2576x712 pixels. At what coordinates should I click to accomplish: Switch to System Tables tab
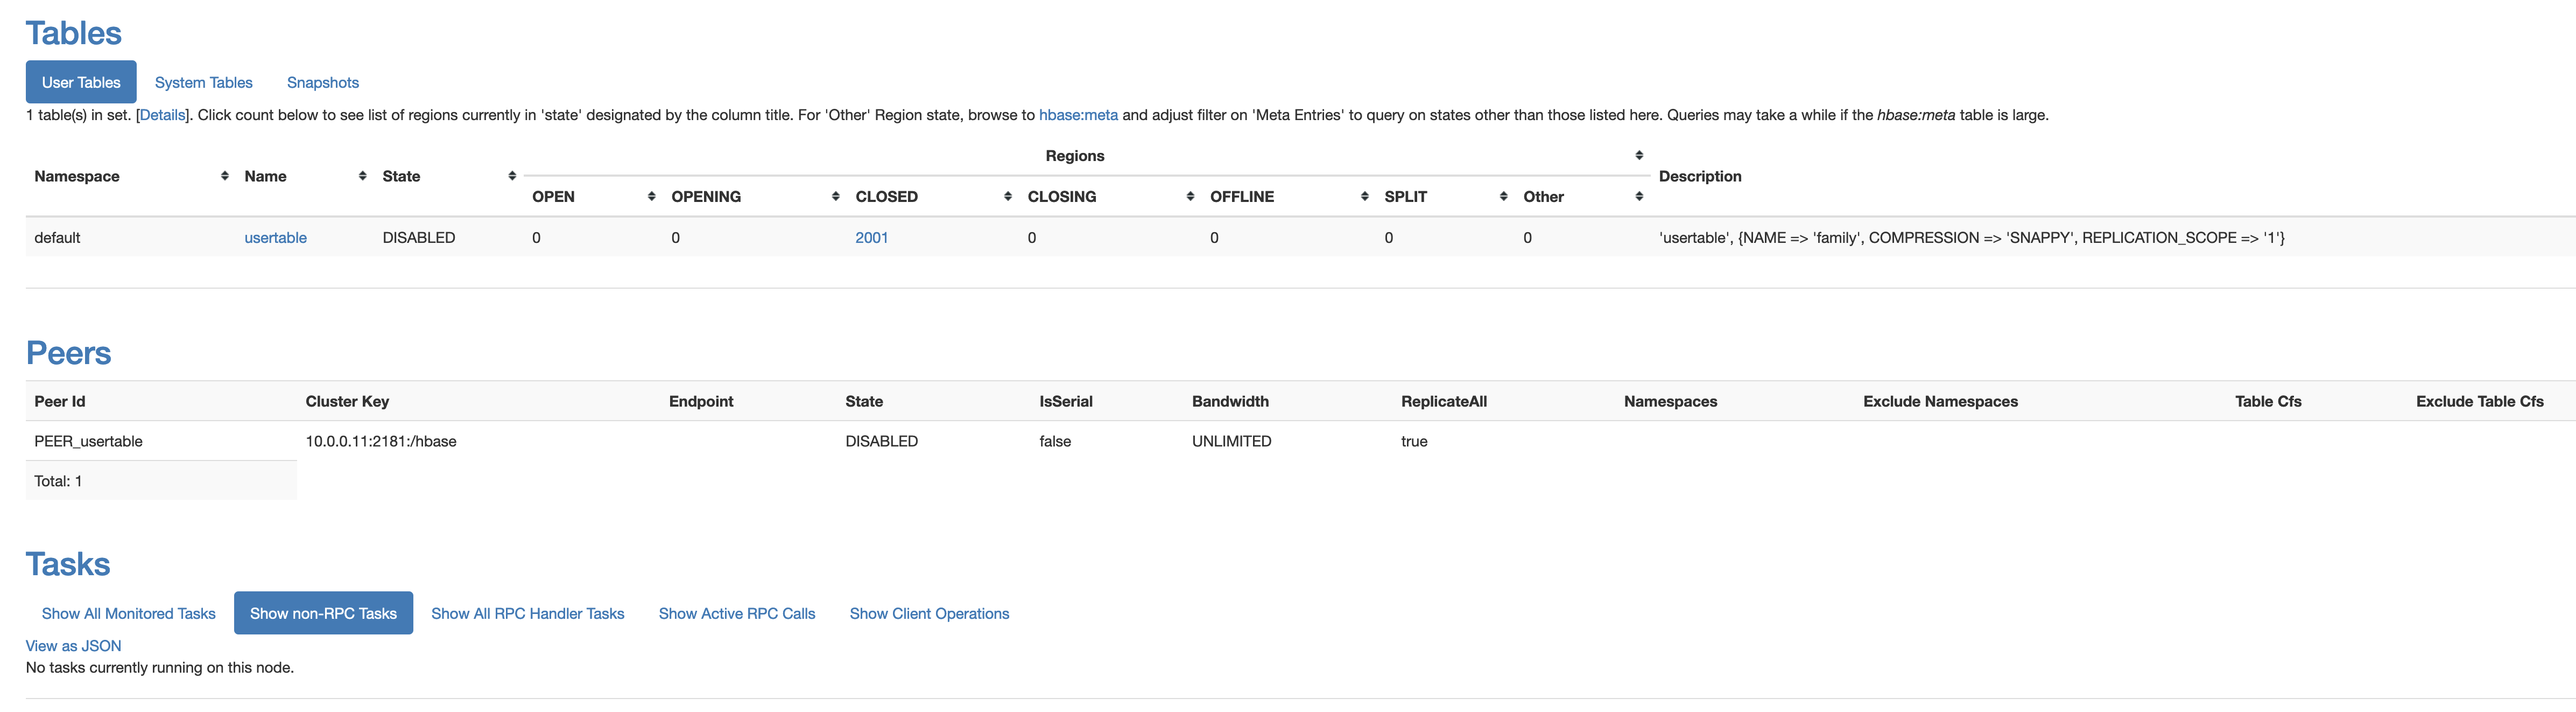[x=203, y=83]
